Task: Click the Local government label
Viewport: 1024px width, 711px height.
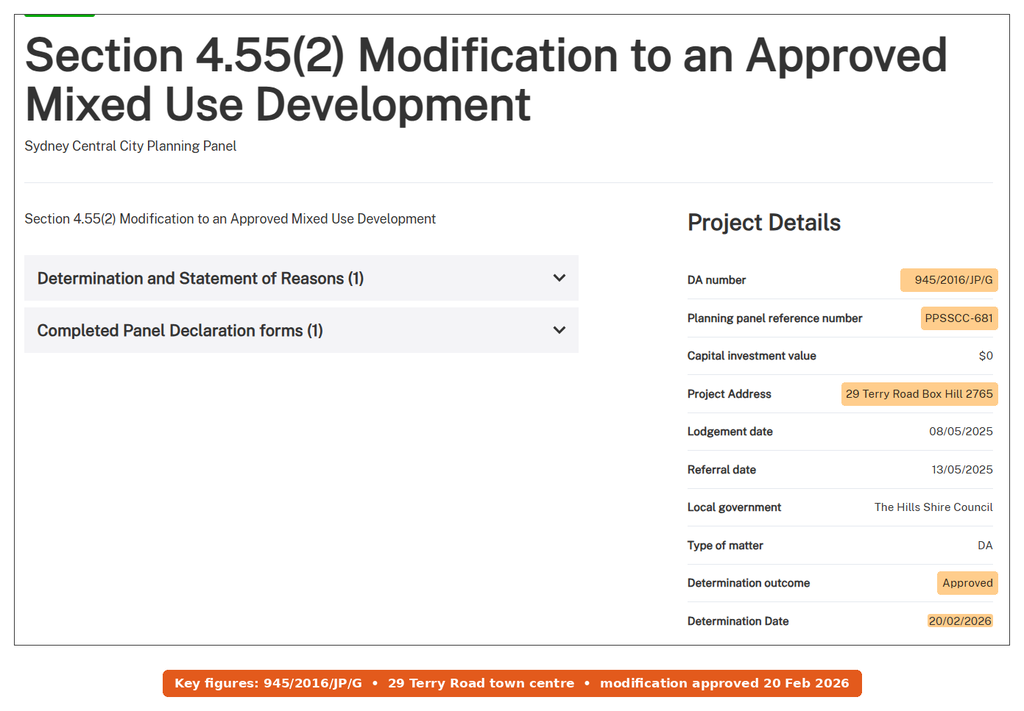Action: click(734, 507)
